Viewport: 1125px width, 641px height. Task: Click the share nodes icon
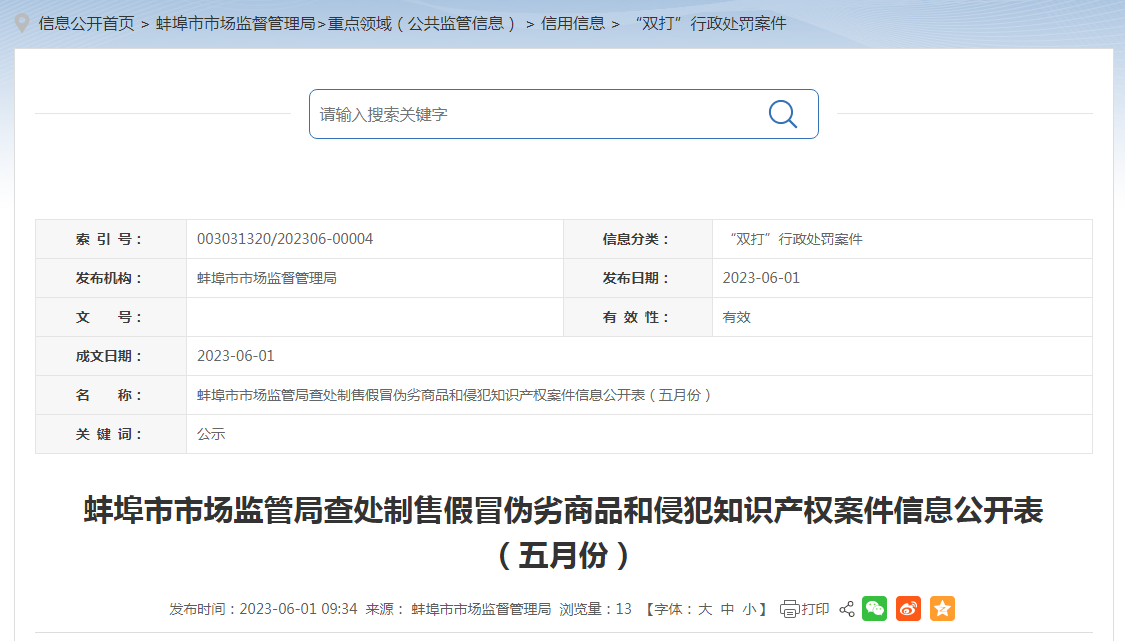[847, 609]
